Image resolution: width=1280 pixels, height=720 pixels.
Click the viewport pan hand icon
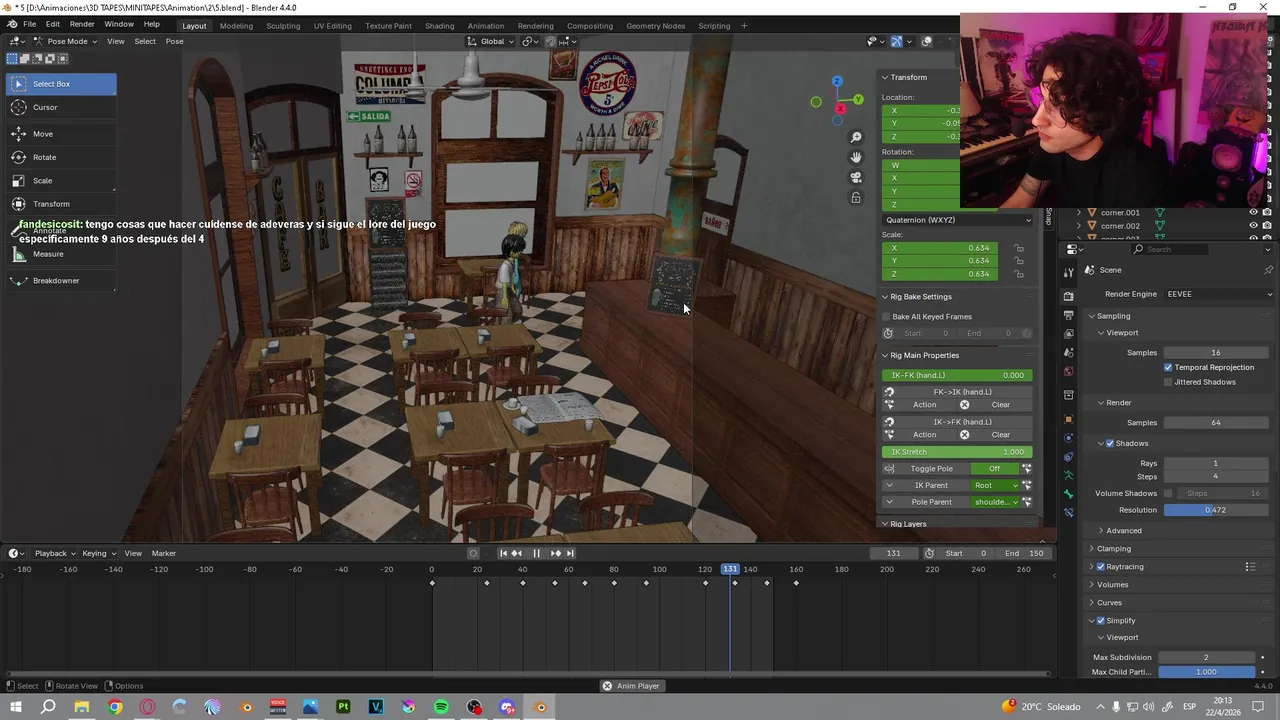click(856, 157)
